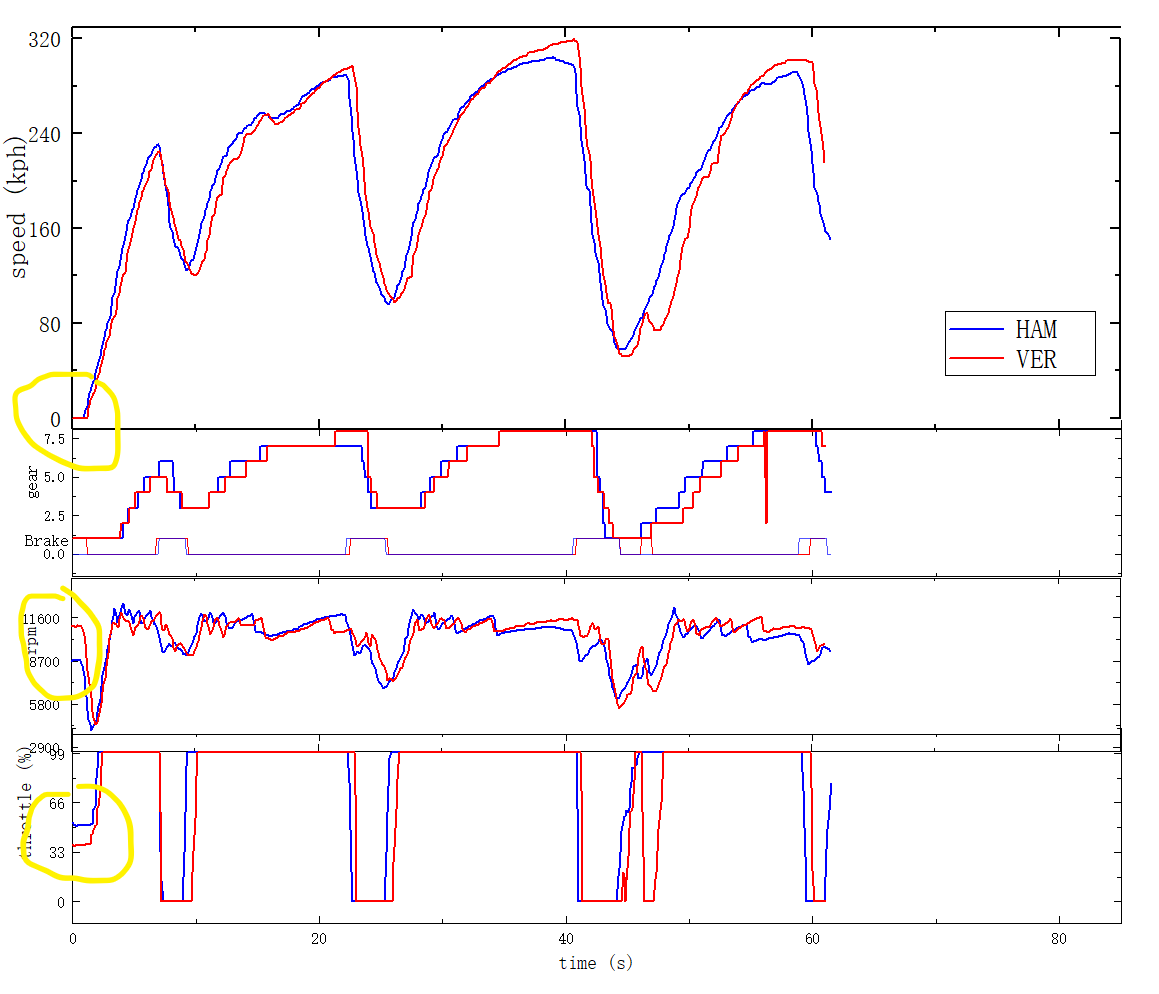
Task: Select the red VER line sample in legend
Action: (x=977, y=360)
